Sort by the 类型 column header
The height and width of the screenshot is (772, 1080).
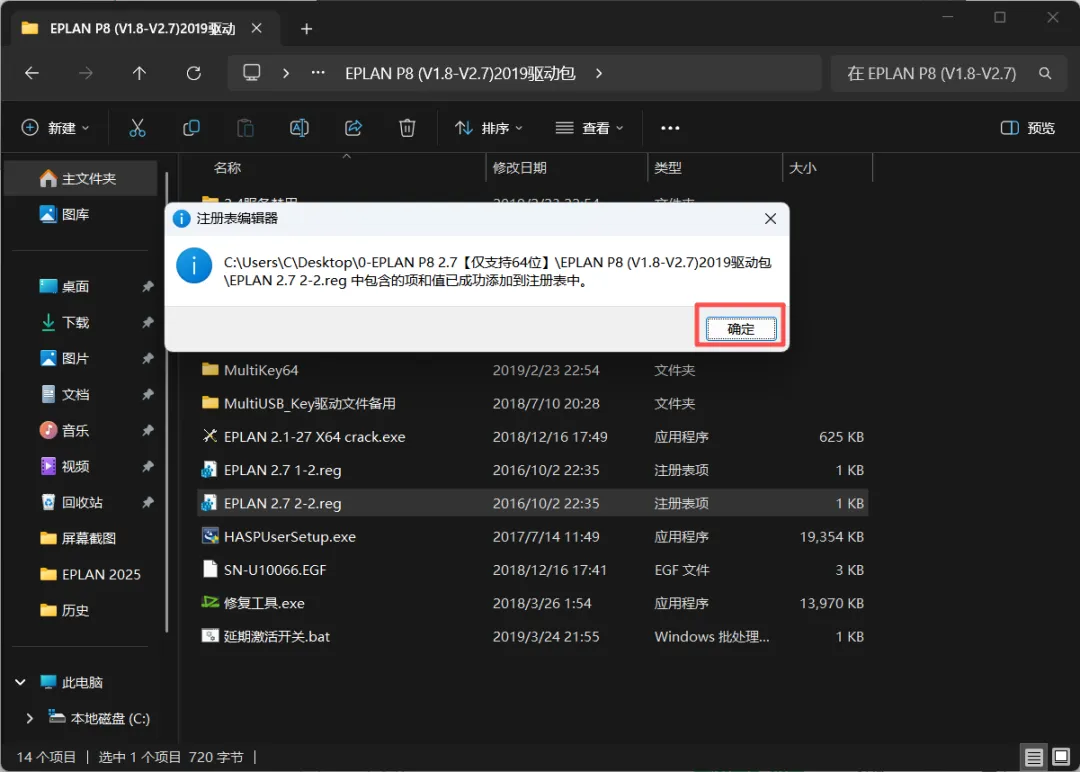tap(667, 168)
